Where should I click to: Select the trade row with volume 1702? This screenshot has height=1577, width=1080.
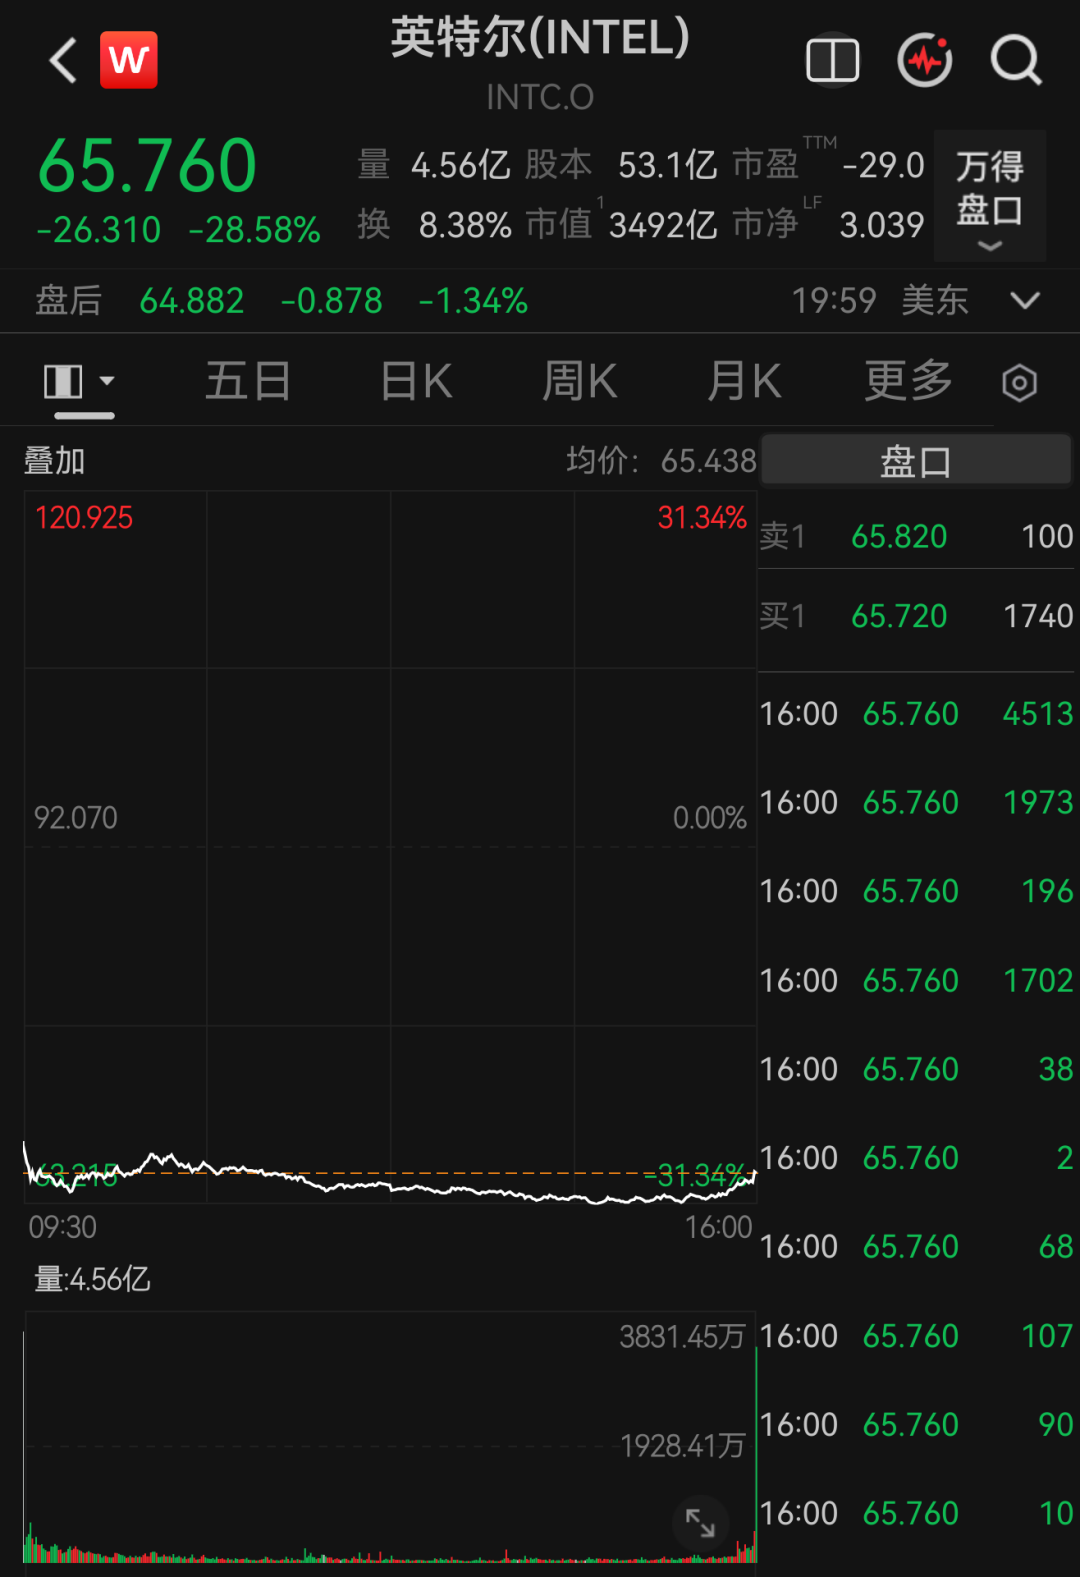(x=916, y=980)
